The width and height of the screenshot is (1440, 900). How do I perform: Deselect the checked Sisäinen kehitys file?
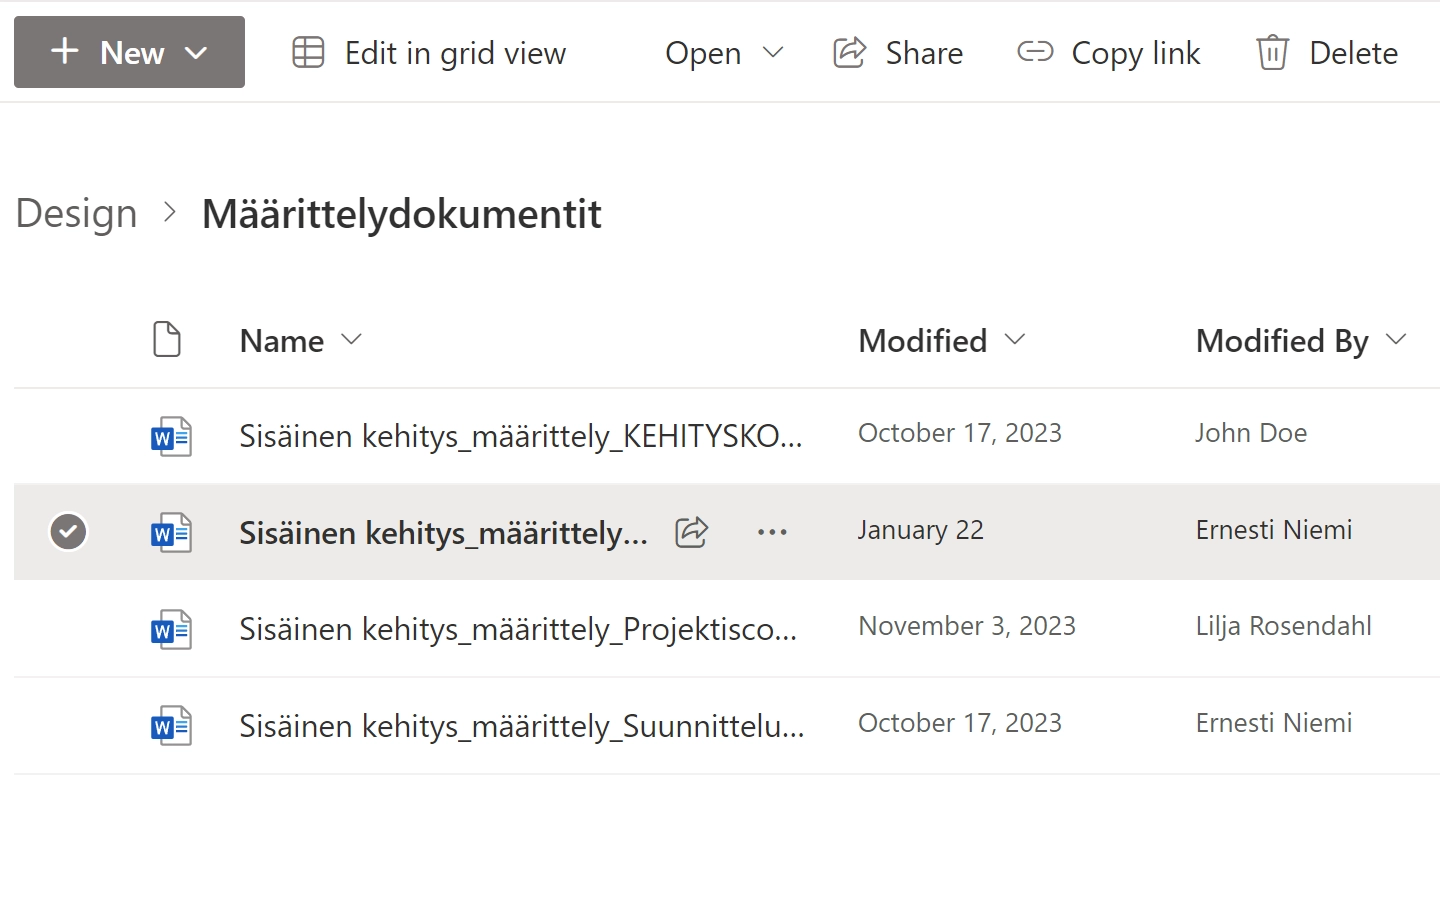(x=68, y=531)
